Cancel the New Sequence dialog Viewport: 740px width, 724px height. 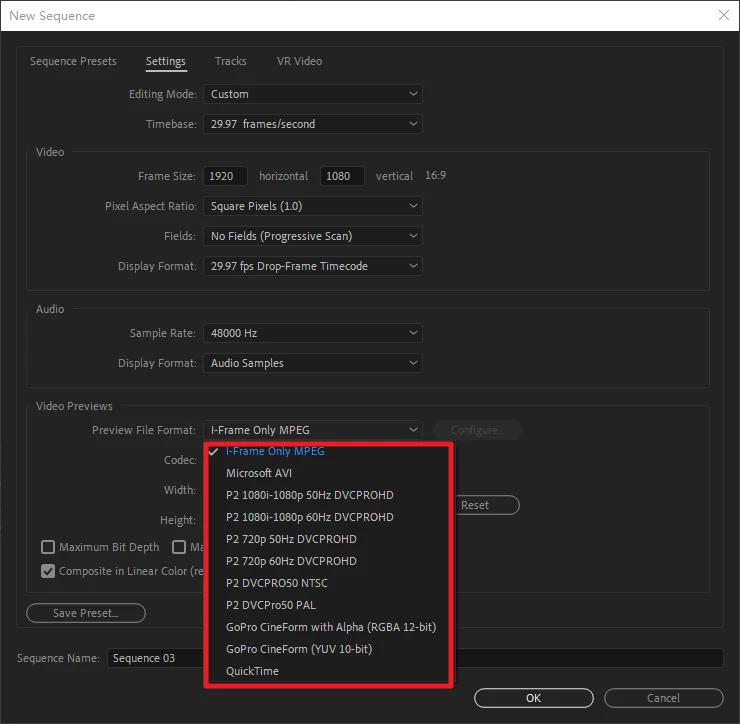(x=664, y=698)
